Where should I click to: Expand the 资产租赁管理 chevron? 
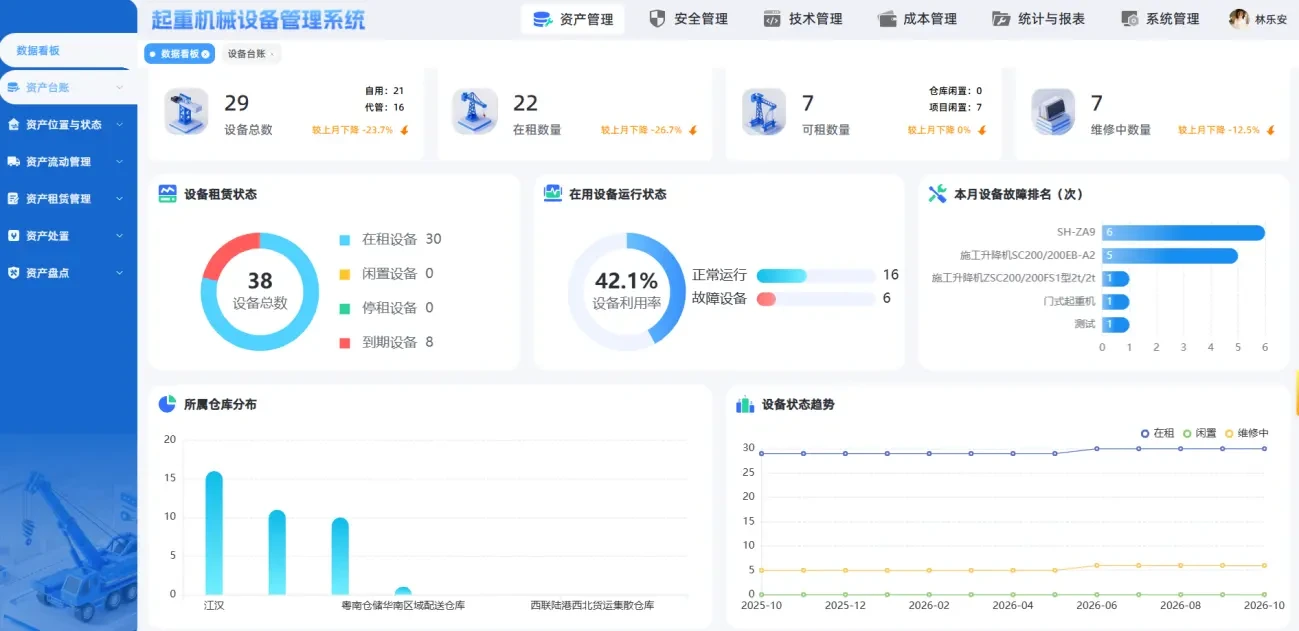click(120, 199)
